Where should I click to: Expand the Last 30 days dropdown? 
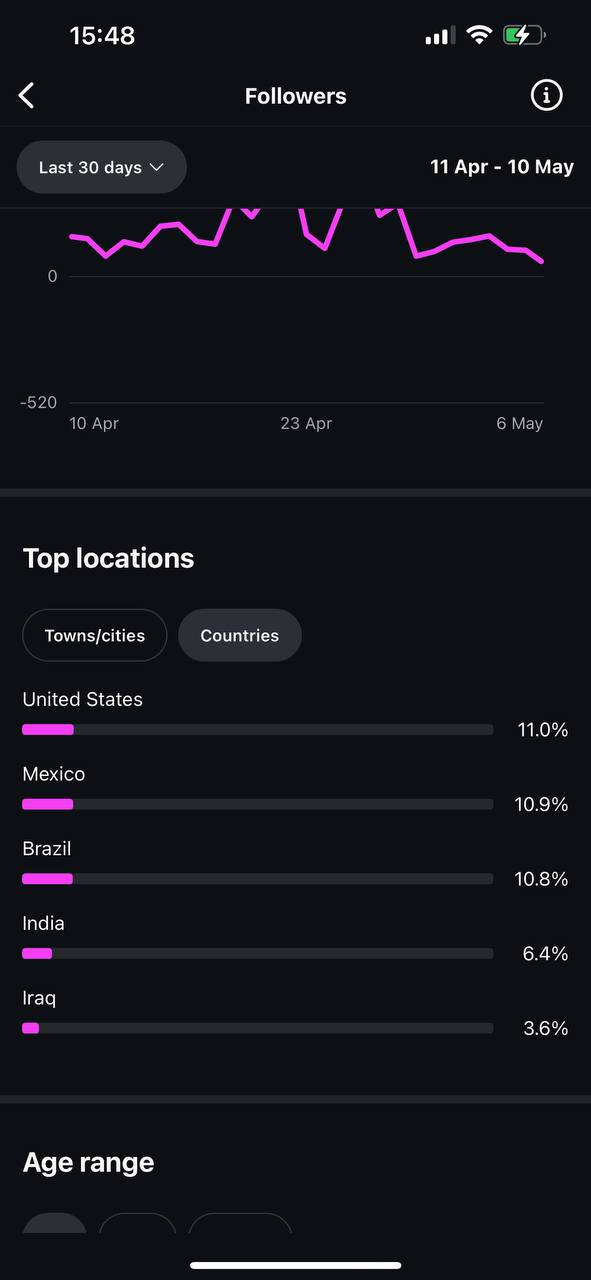(102, 167)
